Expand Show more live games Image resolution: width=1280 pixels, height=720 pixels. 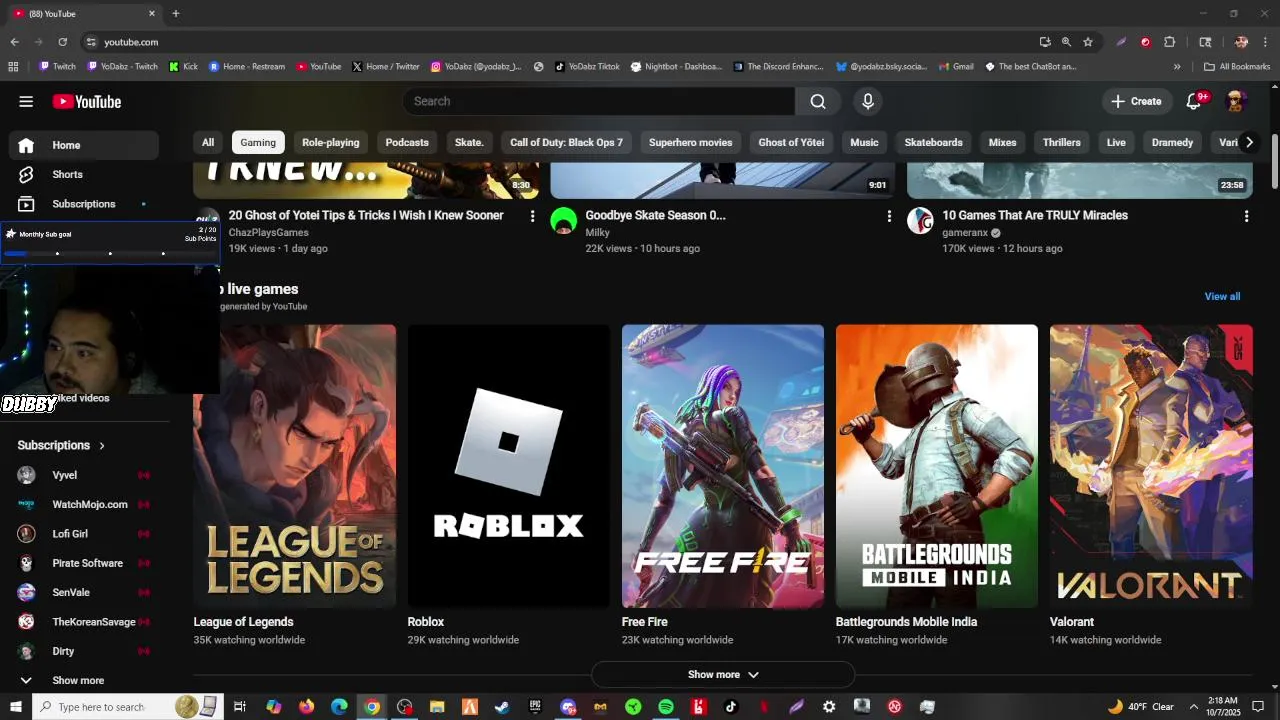point(723,675)
